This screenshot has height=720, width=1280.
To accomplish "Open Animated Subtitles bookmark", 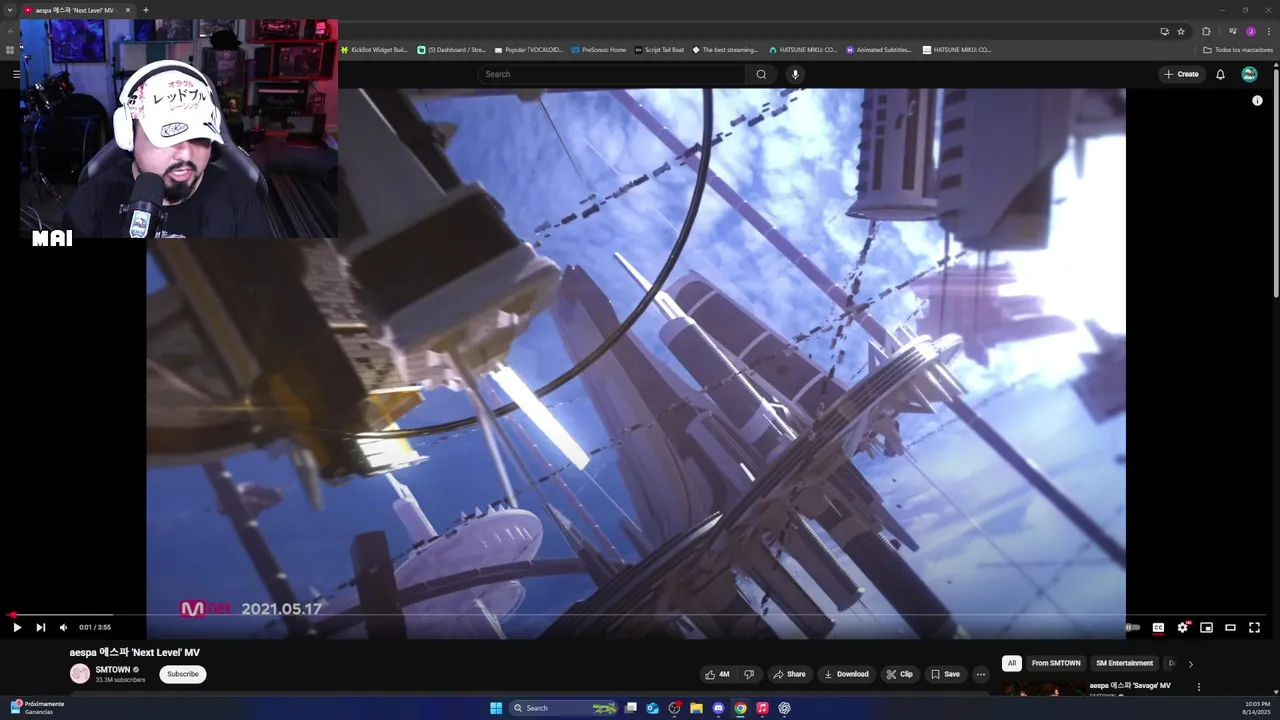I will [x=879, y=49].
